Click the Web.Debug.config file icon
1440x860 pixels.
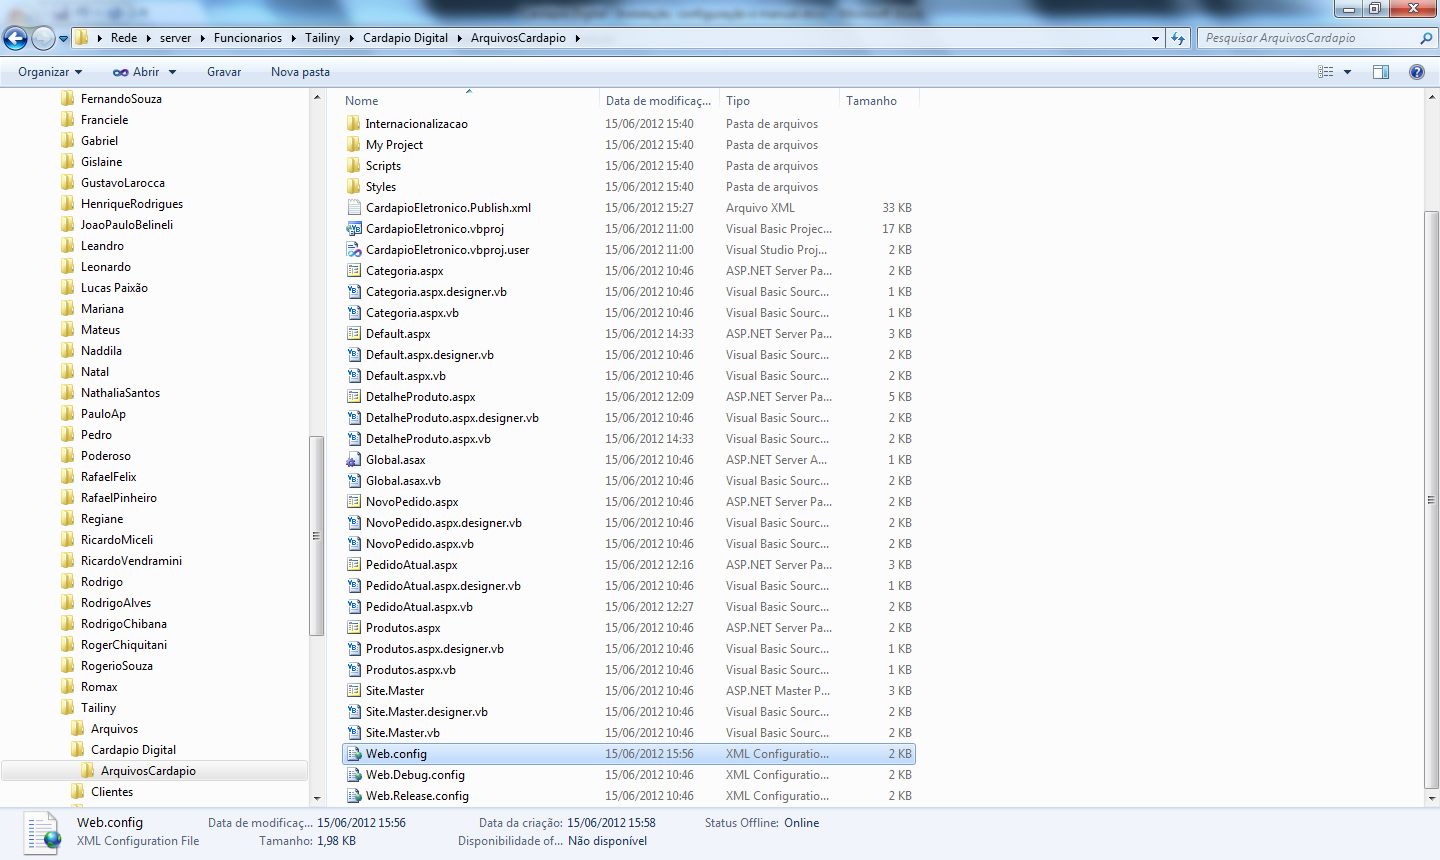click(x=353, y=775)
